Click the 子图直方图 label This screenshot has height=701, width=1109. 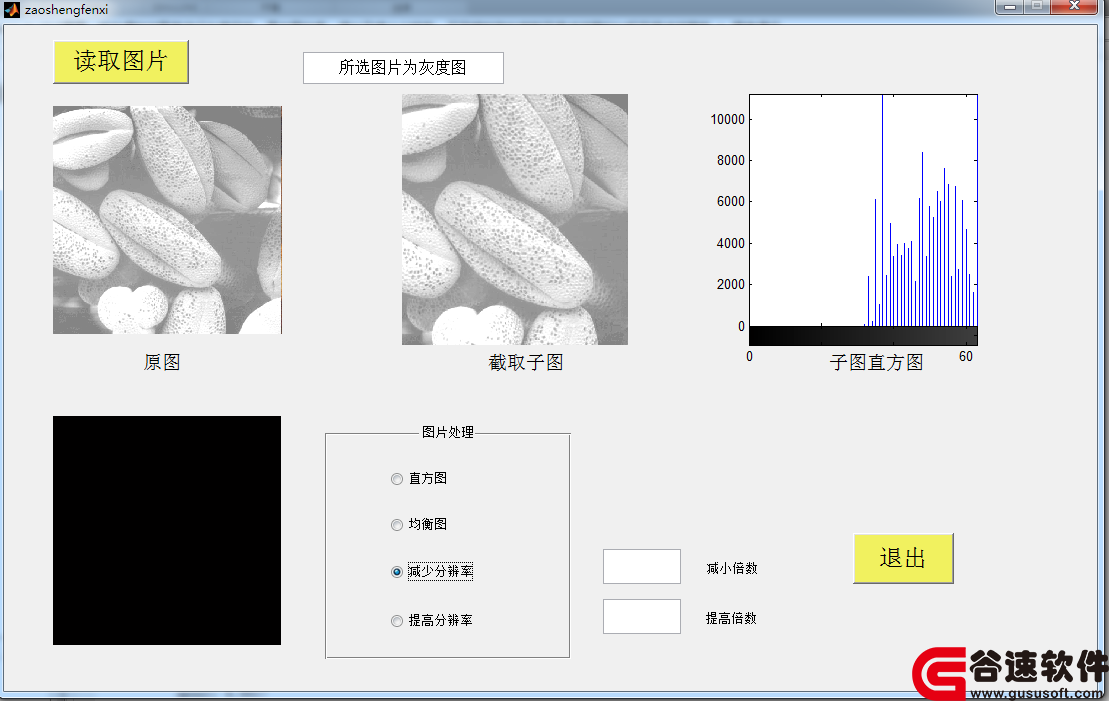coord(876,363)
